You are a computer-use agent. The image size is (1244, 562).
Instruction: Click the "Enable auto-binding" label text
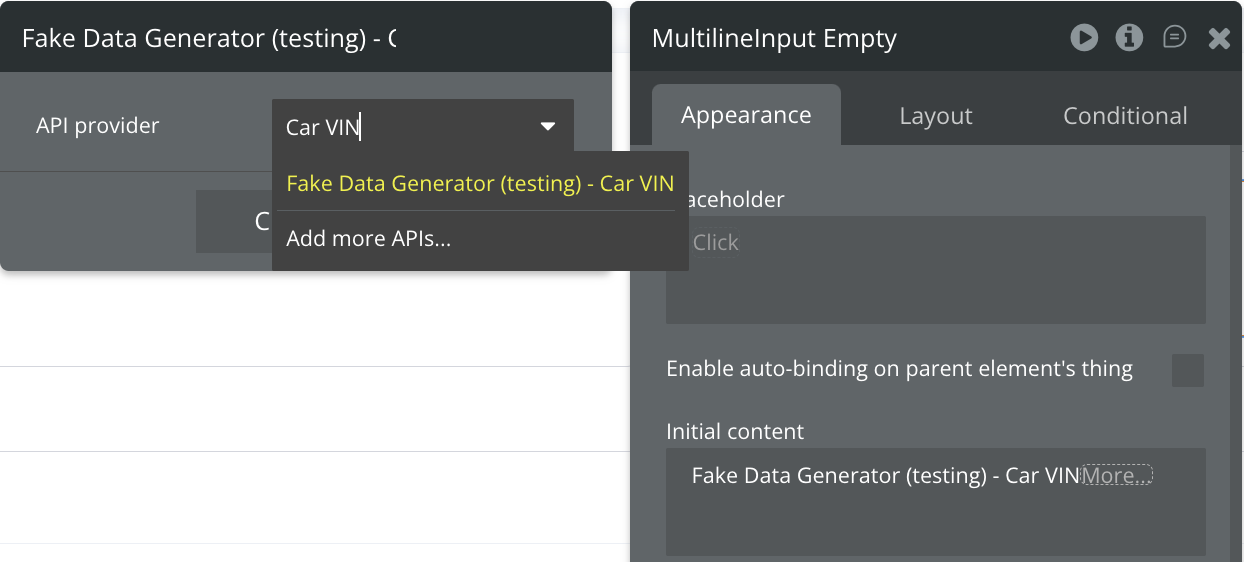(x=899, y=370)
